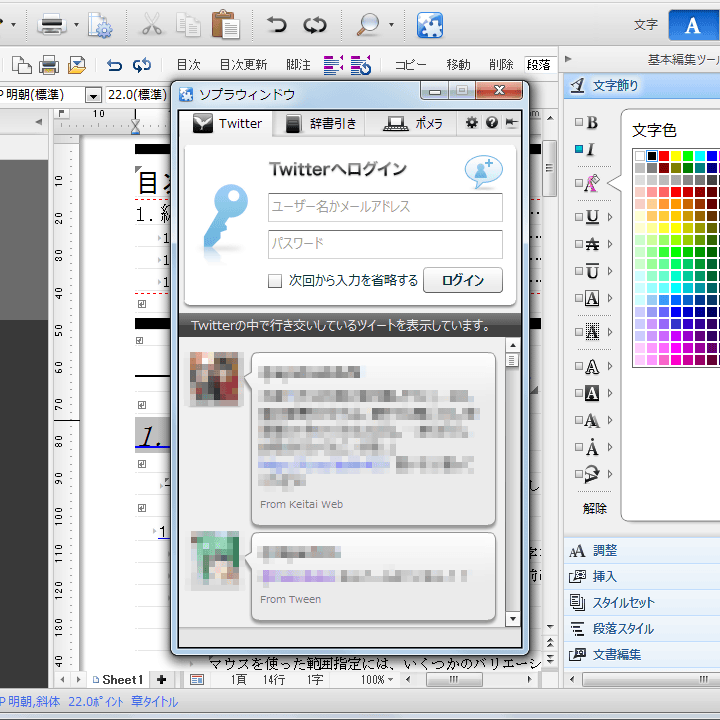Click the paragraph indent lines icon
720x720 pixels.
pos(333,65)
